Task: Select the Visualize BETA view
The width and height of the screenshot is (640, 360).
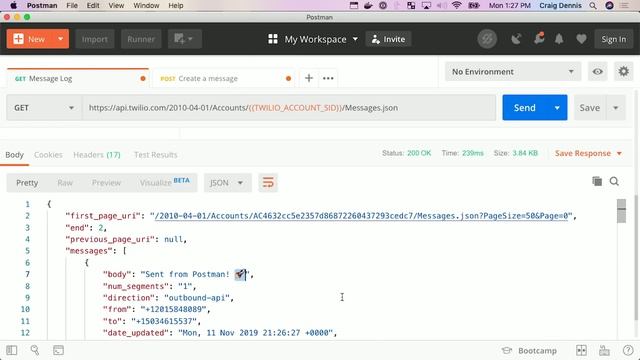Action: (x=164, y=182)
